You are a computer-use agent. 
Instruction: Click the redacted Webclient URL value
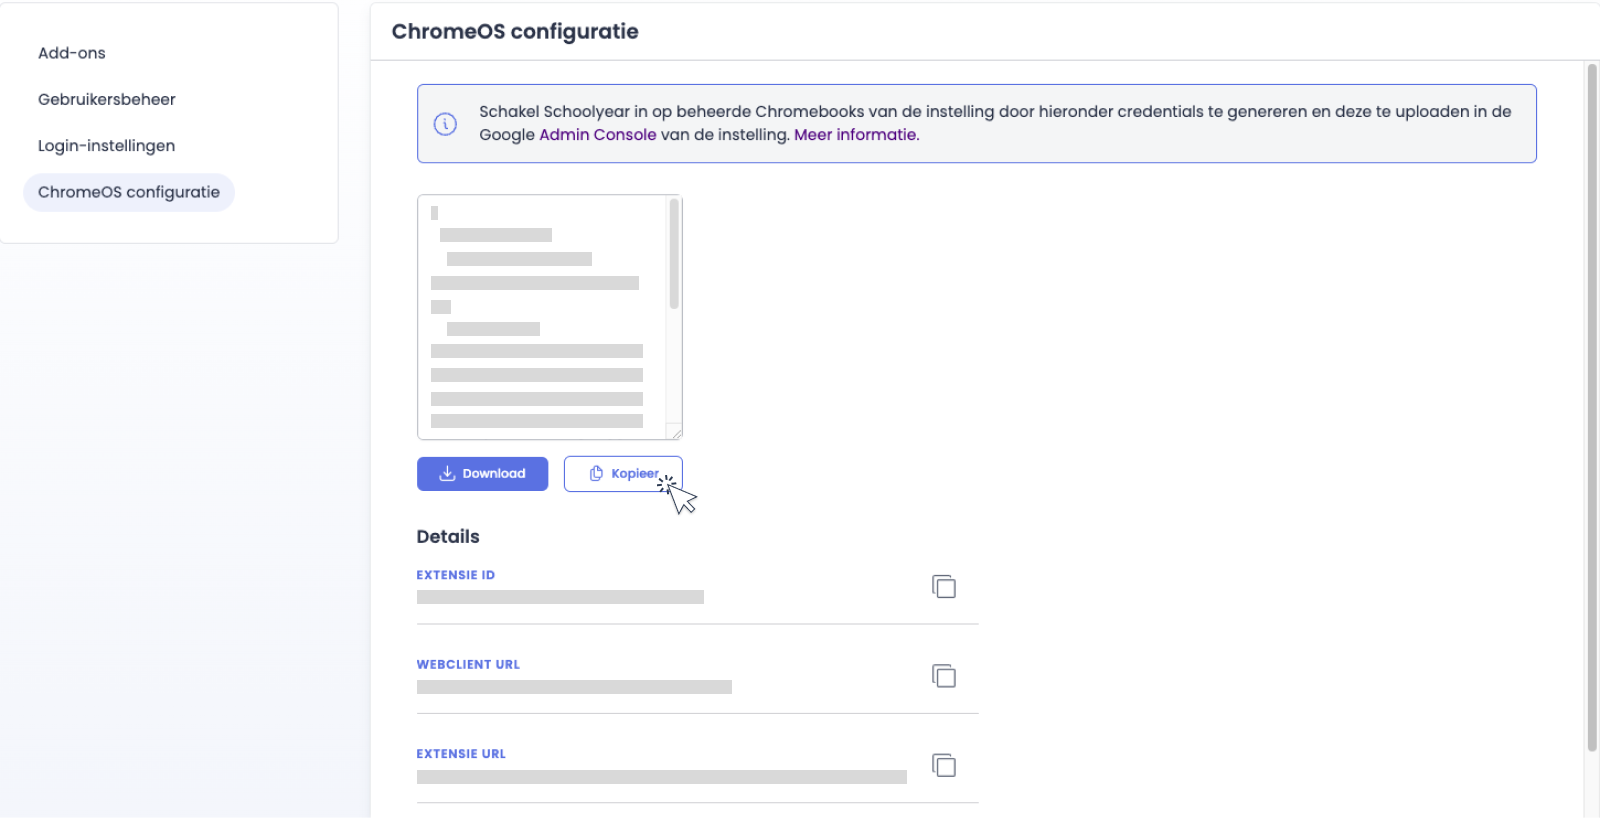coord(574,687)
